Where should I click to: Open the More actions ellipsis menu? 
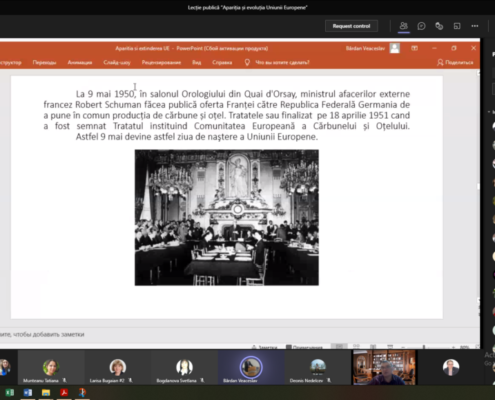475,26
